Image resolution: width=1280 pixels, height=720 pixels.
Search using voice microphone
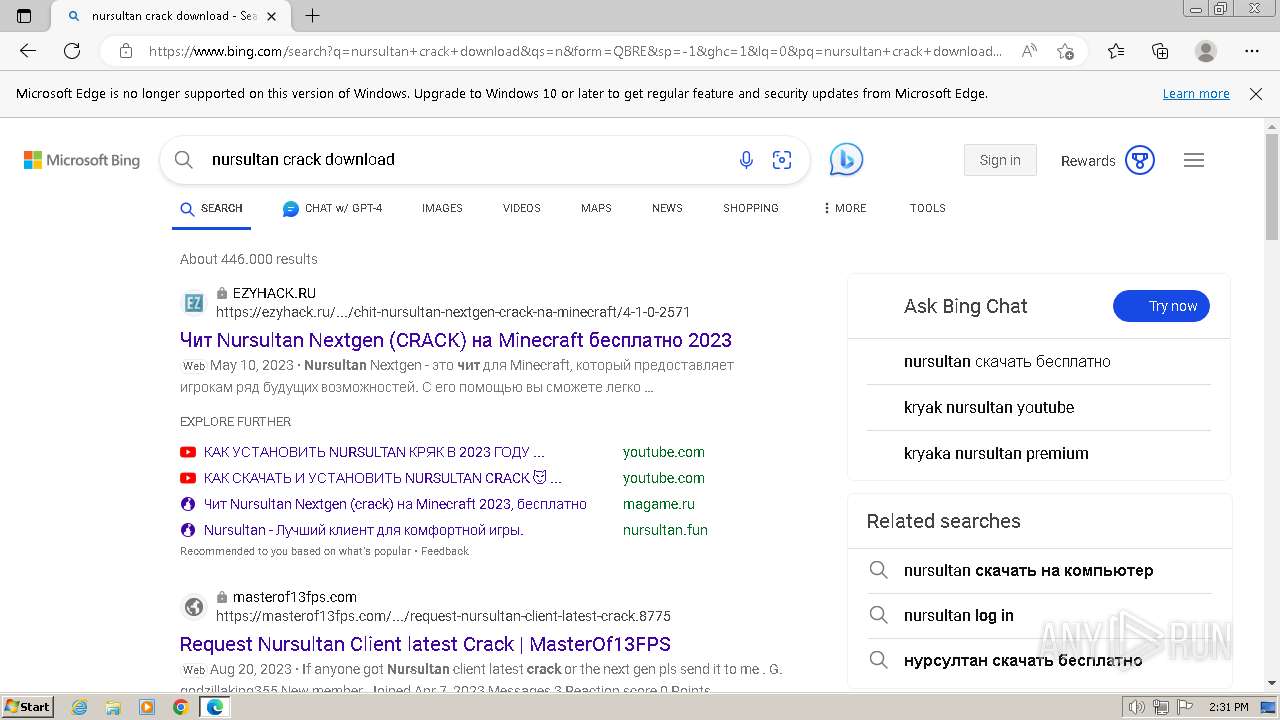point(746,160)
